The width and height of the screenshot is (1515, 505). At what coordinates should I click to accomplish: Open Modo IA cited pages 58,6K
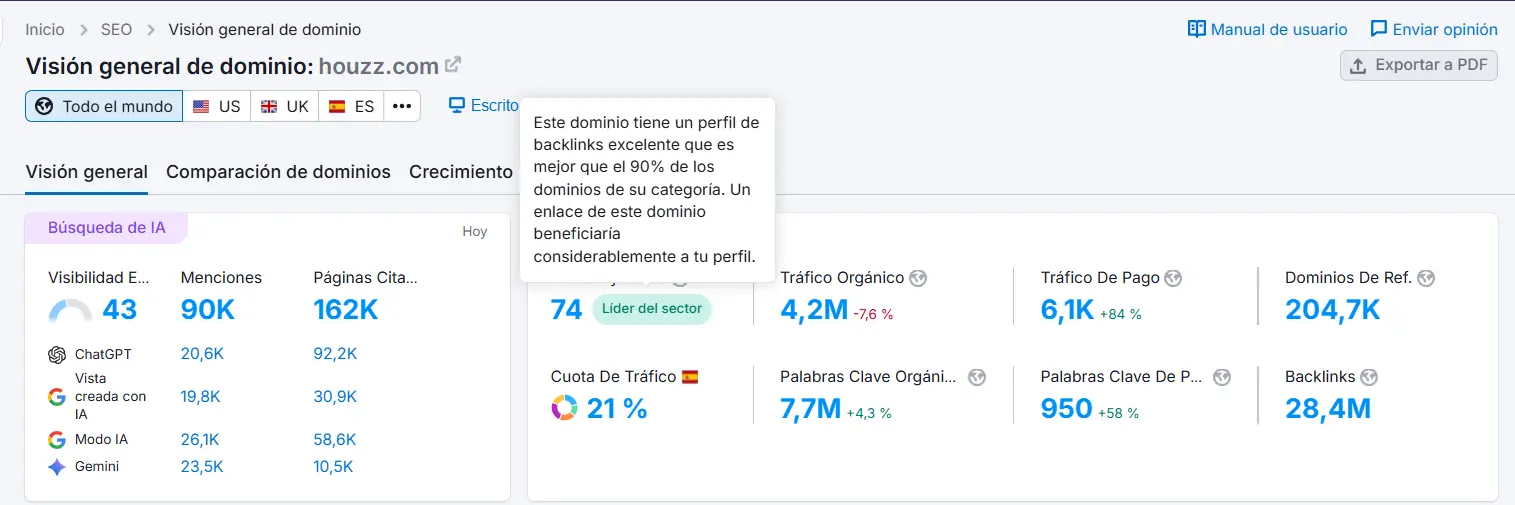(335, 440)
